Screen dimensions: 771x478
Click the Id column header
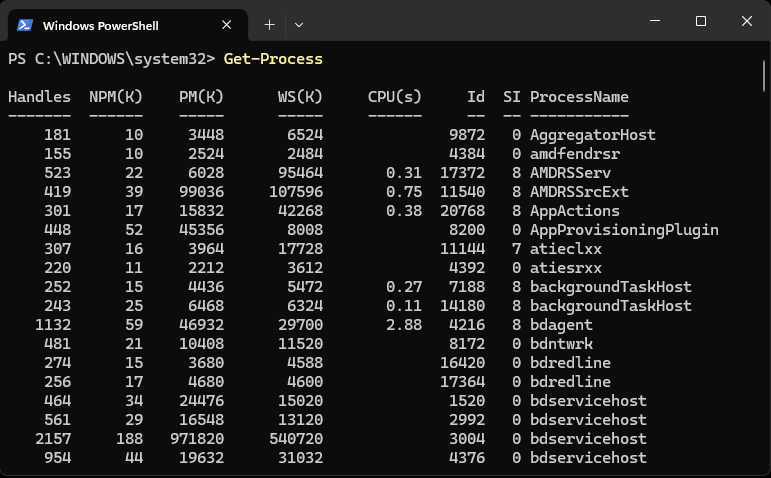click(475, 97)
